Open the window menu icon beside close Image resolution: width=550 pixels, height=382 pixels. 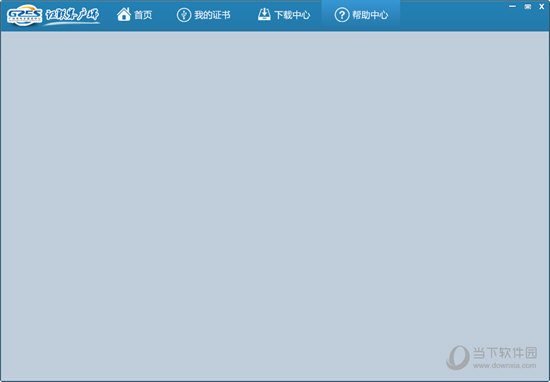click(x=528, y=6)
